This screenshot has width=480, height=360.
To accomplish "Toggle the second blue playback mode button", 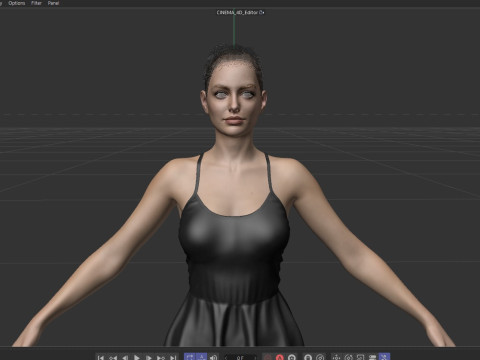I will [201, 357].
